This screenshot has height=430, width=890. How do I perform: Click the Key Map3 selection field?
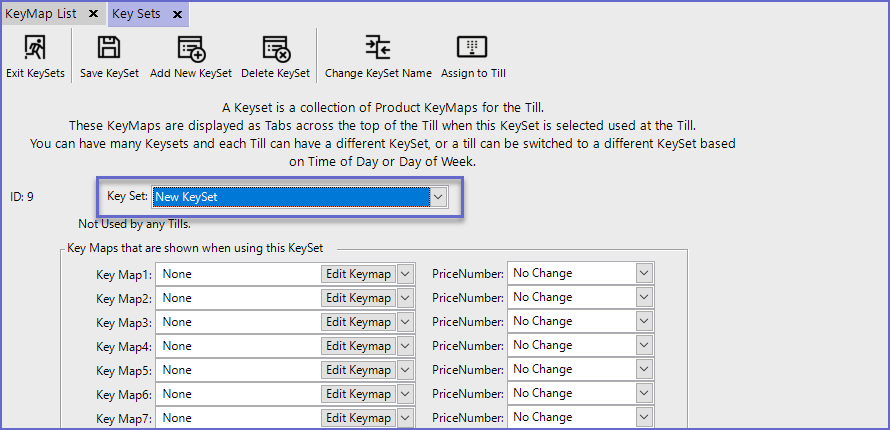(240, 321)
